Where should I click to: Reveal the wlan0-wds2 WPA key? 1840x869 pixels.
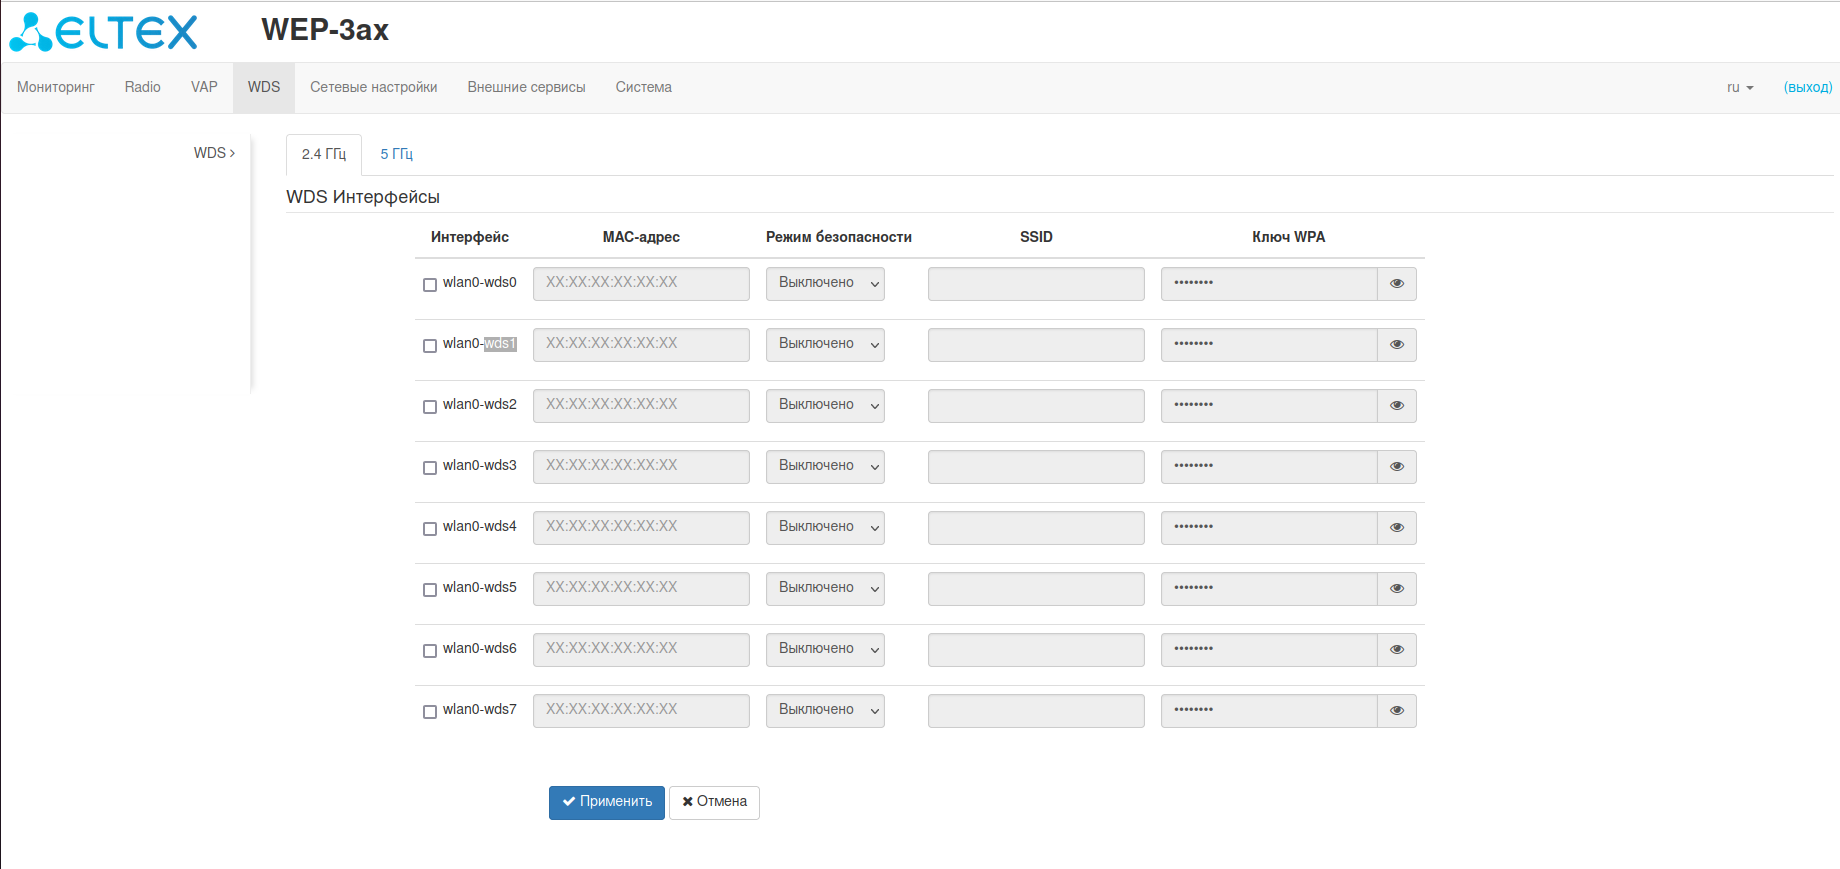[x=1397, y=406]
